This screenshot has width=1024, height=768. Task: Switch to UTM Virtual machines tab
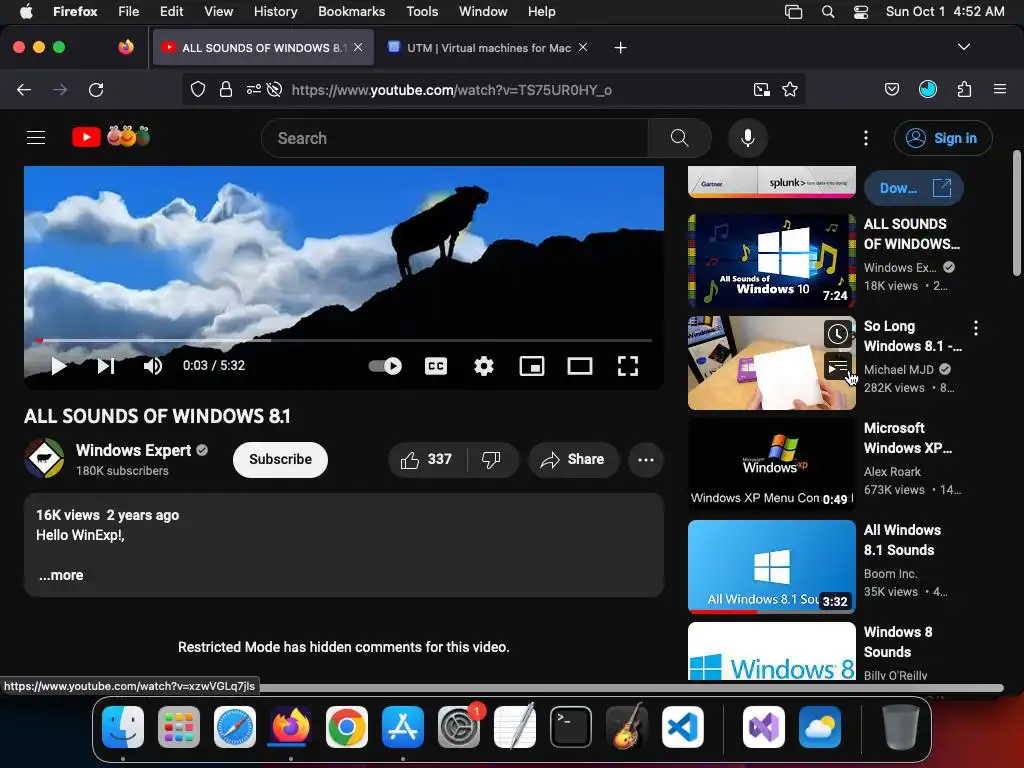[x=488, y=48]
